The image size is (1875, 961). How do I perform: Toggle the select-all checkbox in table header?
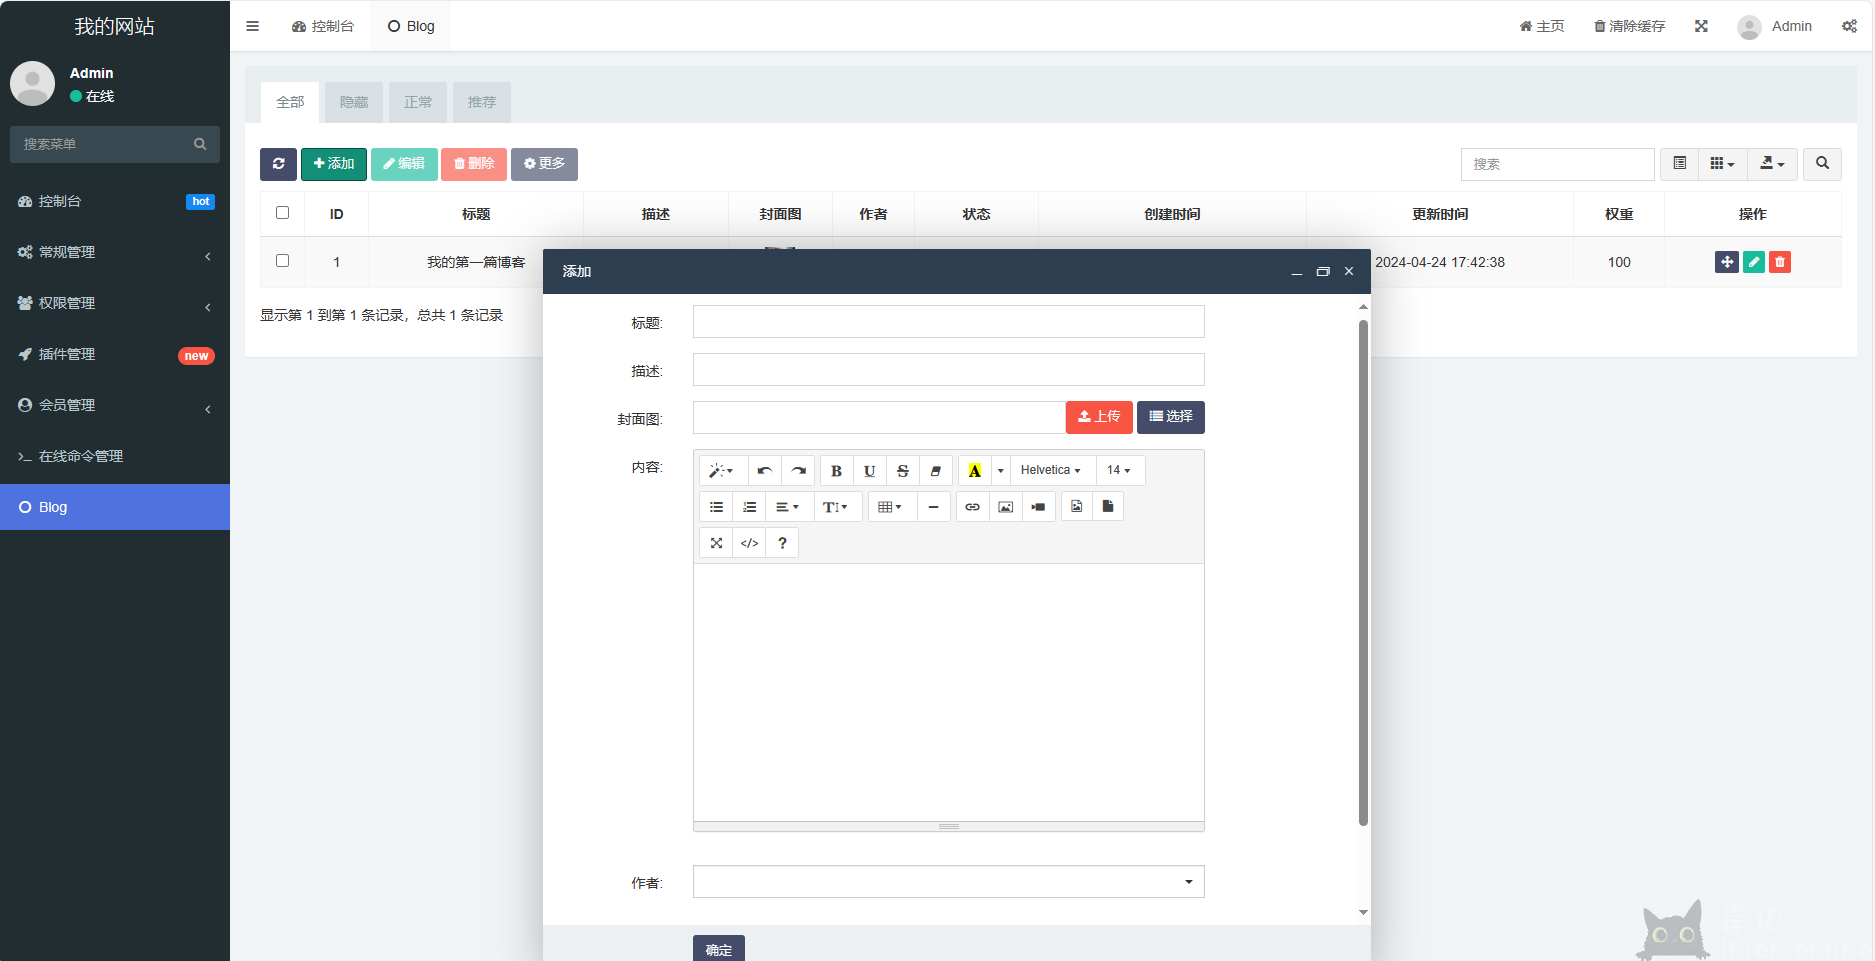tap(282, 213)
